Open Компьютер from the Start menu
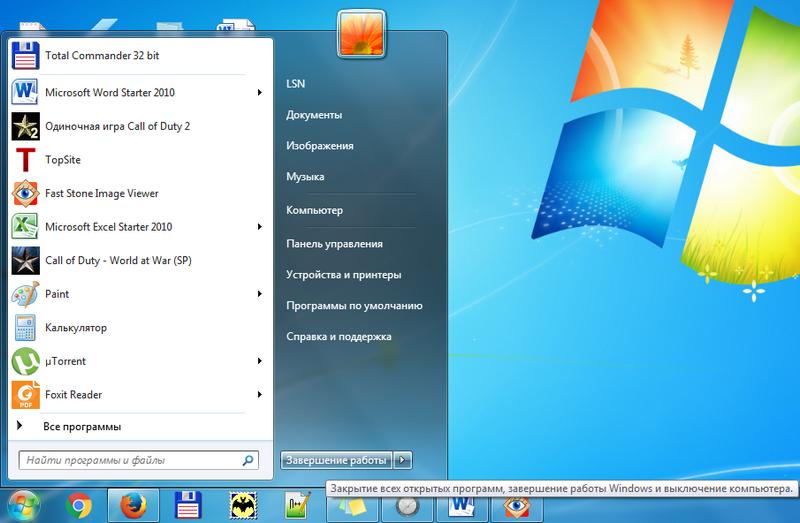The width and height of the screenshot is (800, 523). click(x=314, y=210)
